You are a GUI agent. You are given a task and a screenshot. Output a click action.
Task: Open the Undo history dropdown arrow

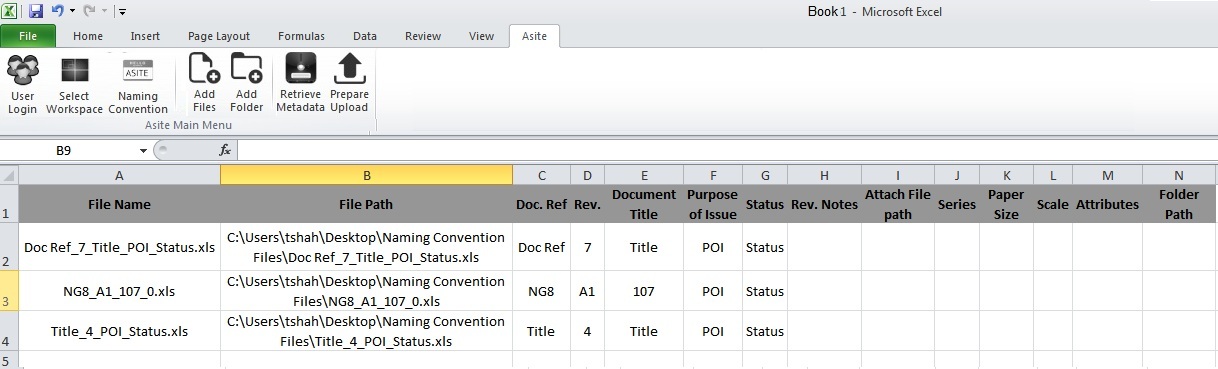coord(73,12)
